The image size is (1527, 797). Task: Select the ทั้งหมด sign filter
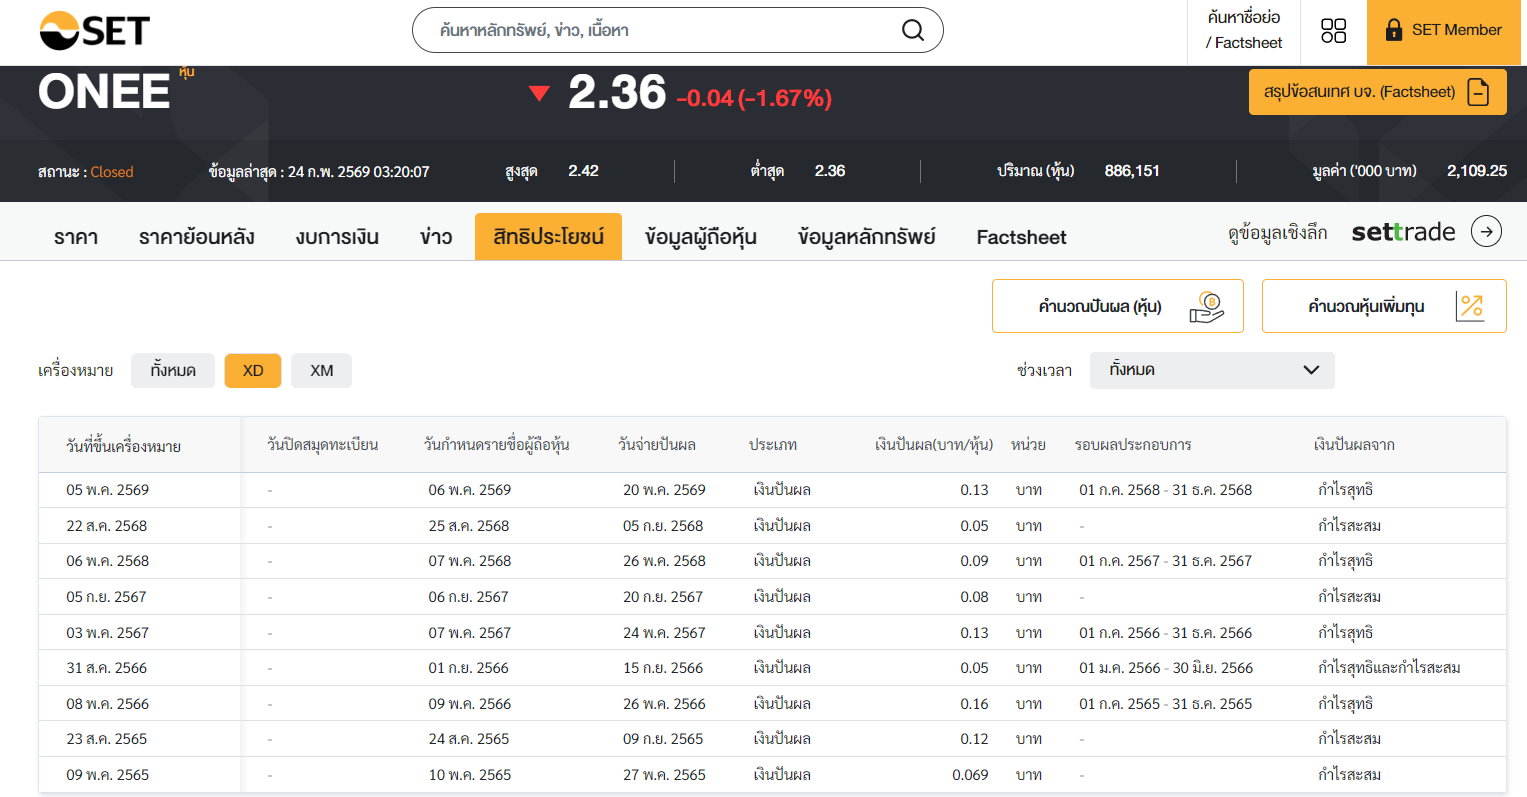pos(173,370)
